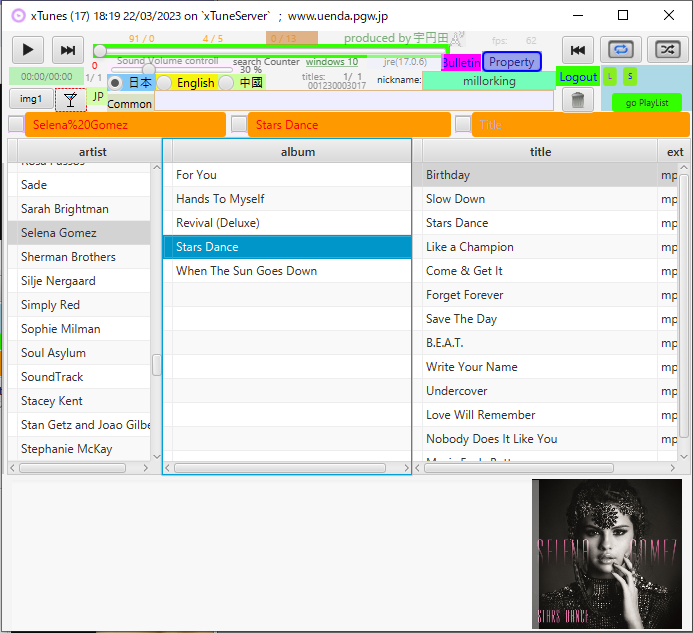Viewport: 693px width, 633px height.
Task: Toggle repeat playback mode
Action: (621, 50)
